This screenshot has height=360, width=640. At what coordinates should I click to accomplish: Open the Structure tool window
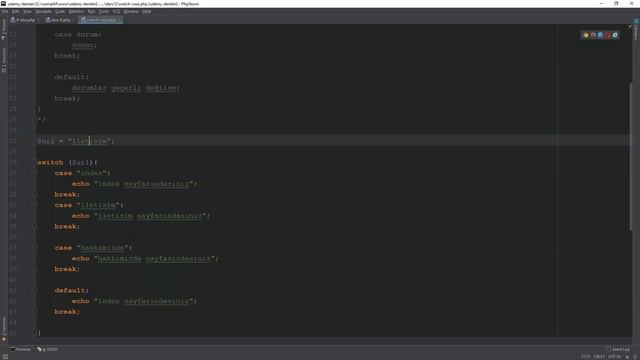tap(4, 60)
